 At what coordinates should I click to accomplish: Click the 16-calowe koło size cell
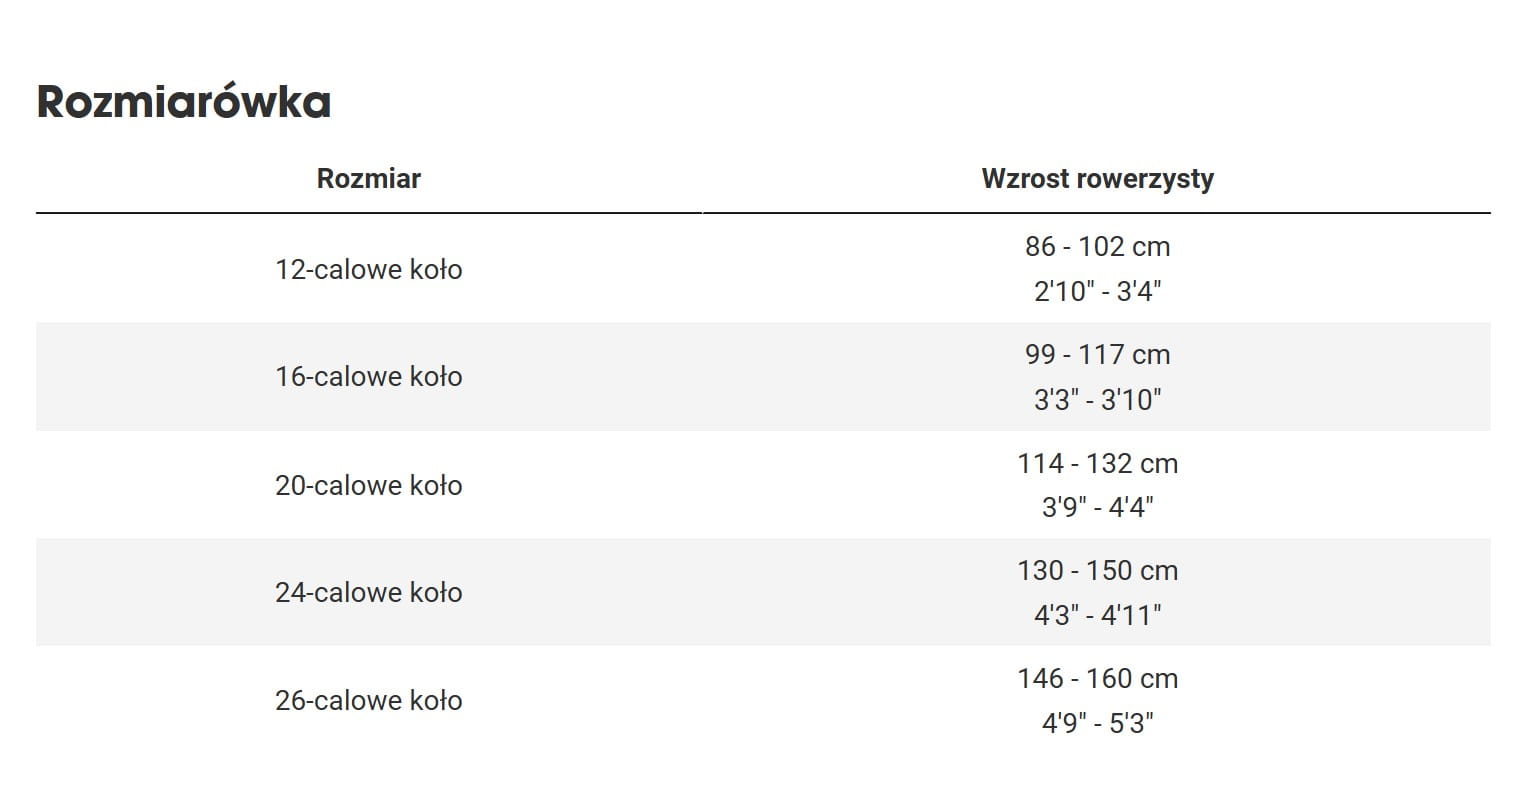(x=368, y=377)
